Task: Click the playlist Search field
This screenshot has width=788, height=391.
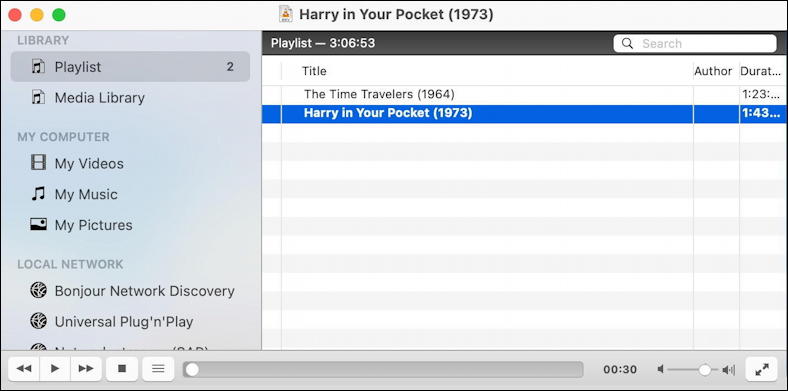Action: click(695, 43)
